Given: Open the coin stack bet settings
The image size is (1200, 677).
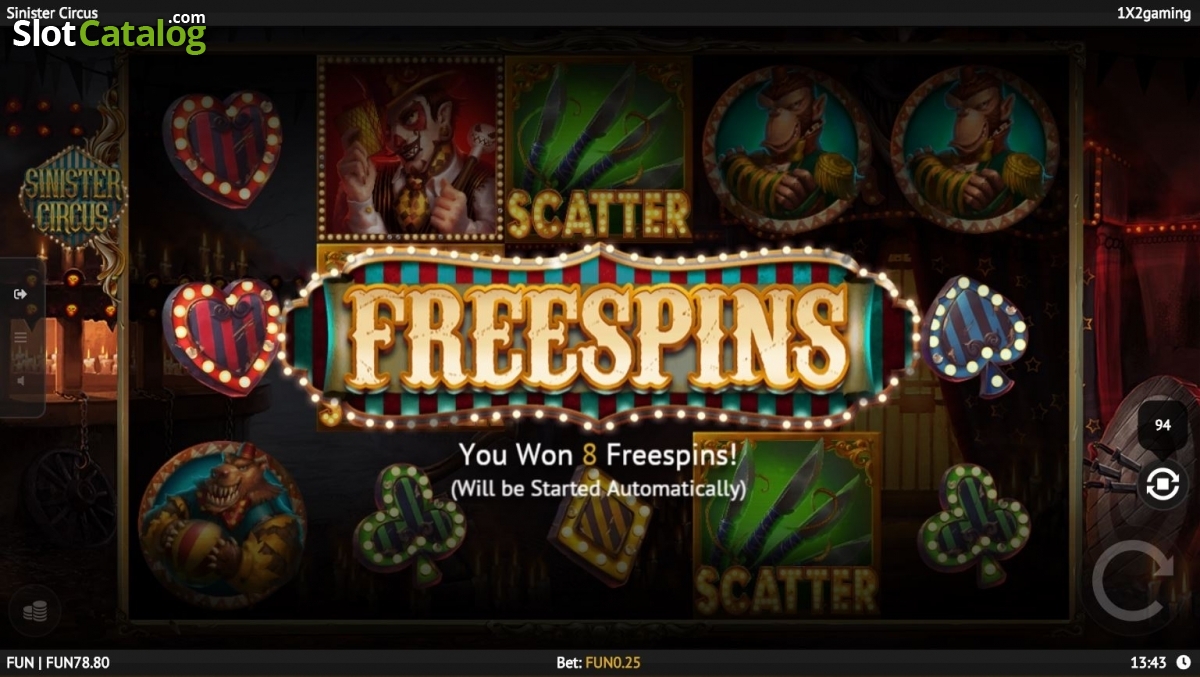Looking at the screenshot, I should tap(35, 610).
